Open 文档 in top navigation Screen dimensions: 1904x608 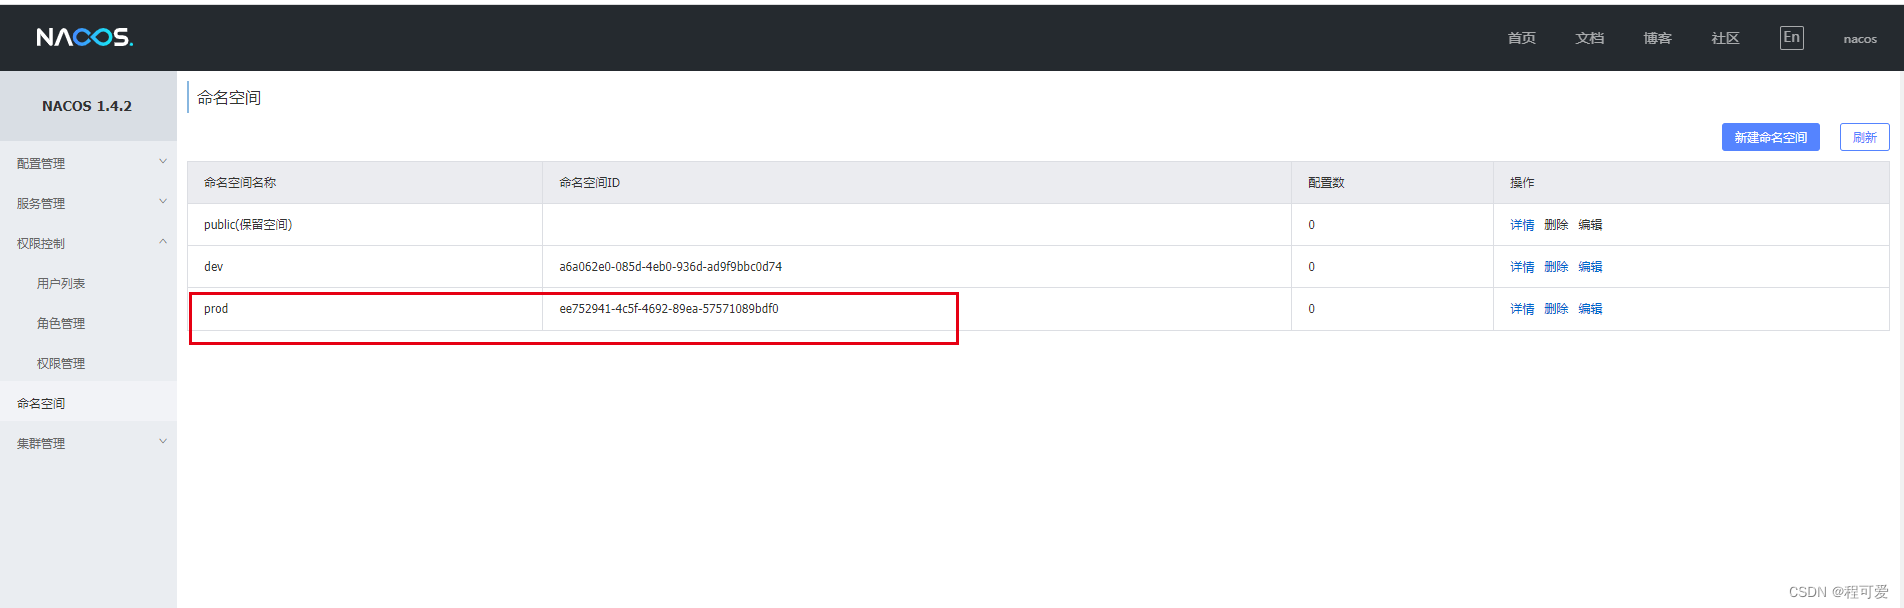point(1590,38)
